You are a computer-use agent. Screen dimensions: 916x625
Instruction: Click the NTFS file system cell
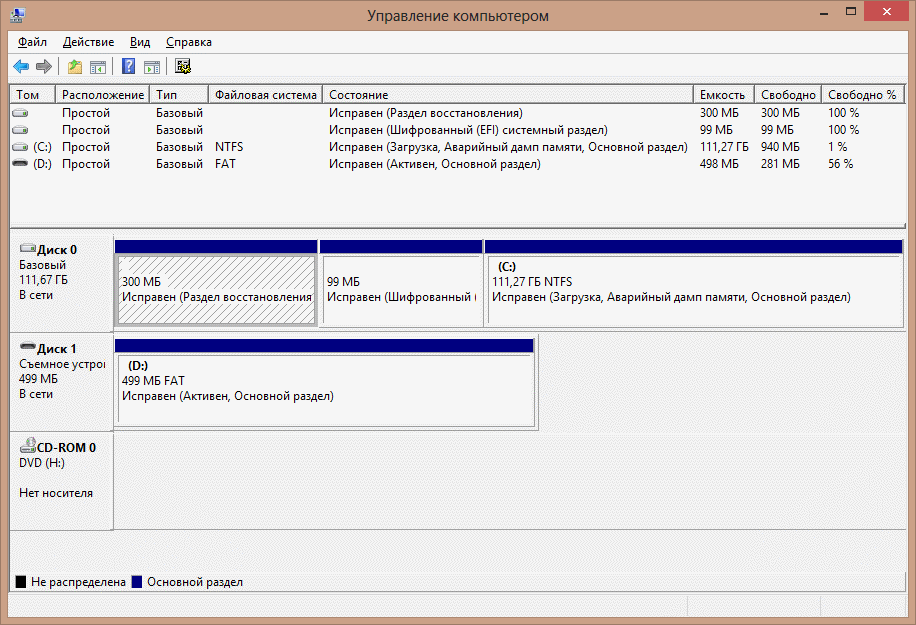pyautogui.click(x=229, y=147)
